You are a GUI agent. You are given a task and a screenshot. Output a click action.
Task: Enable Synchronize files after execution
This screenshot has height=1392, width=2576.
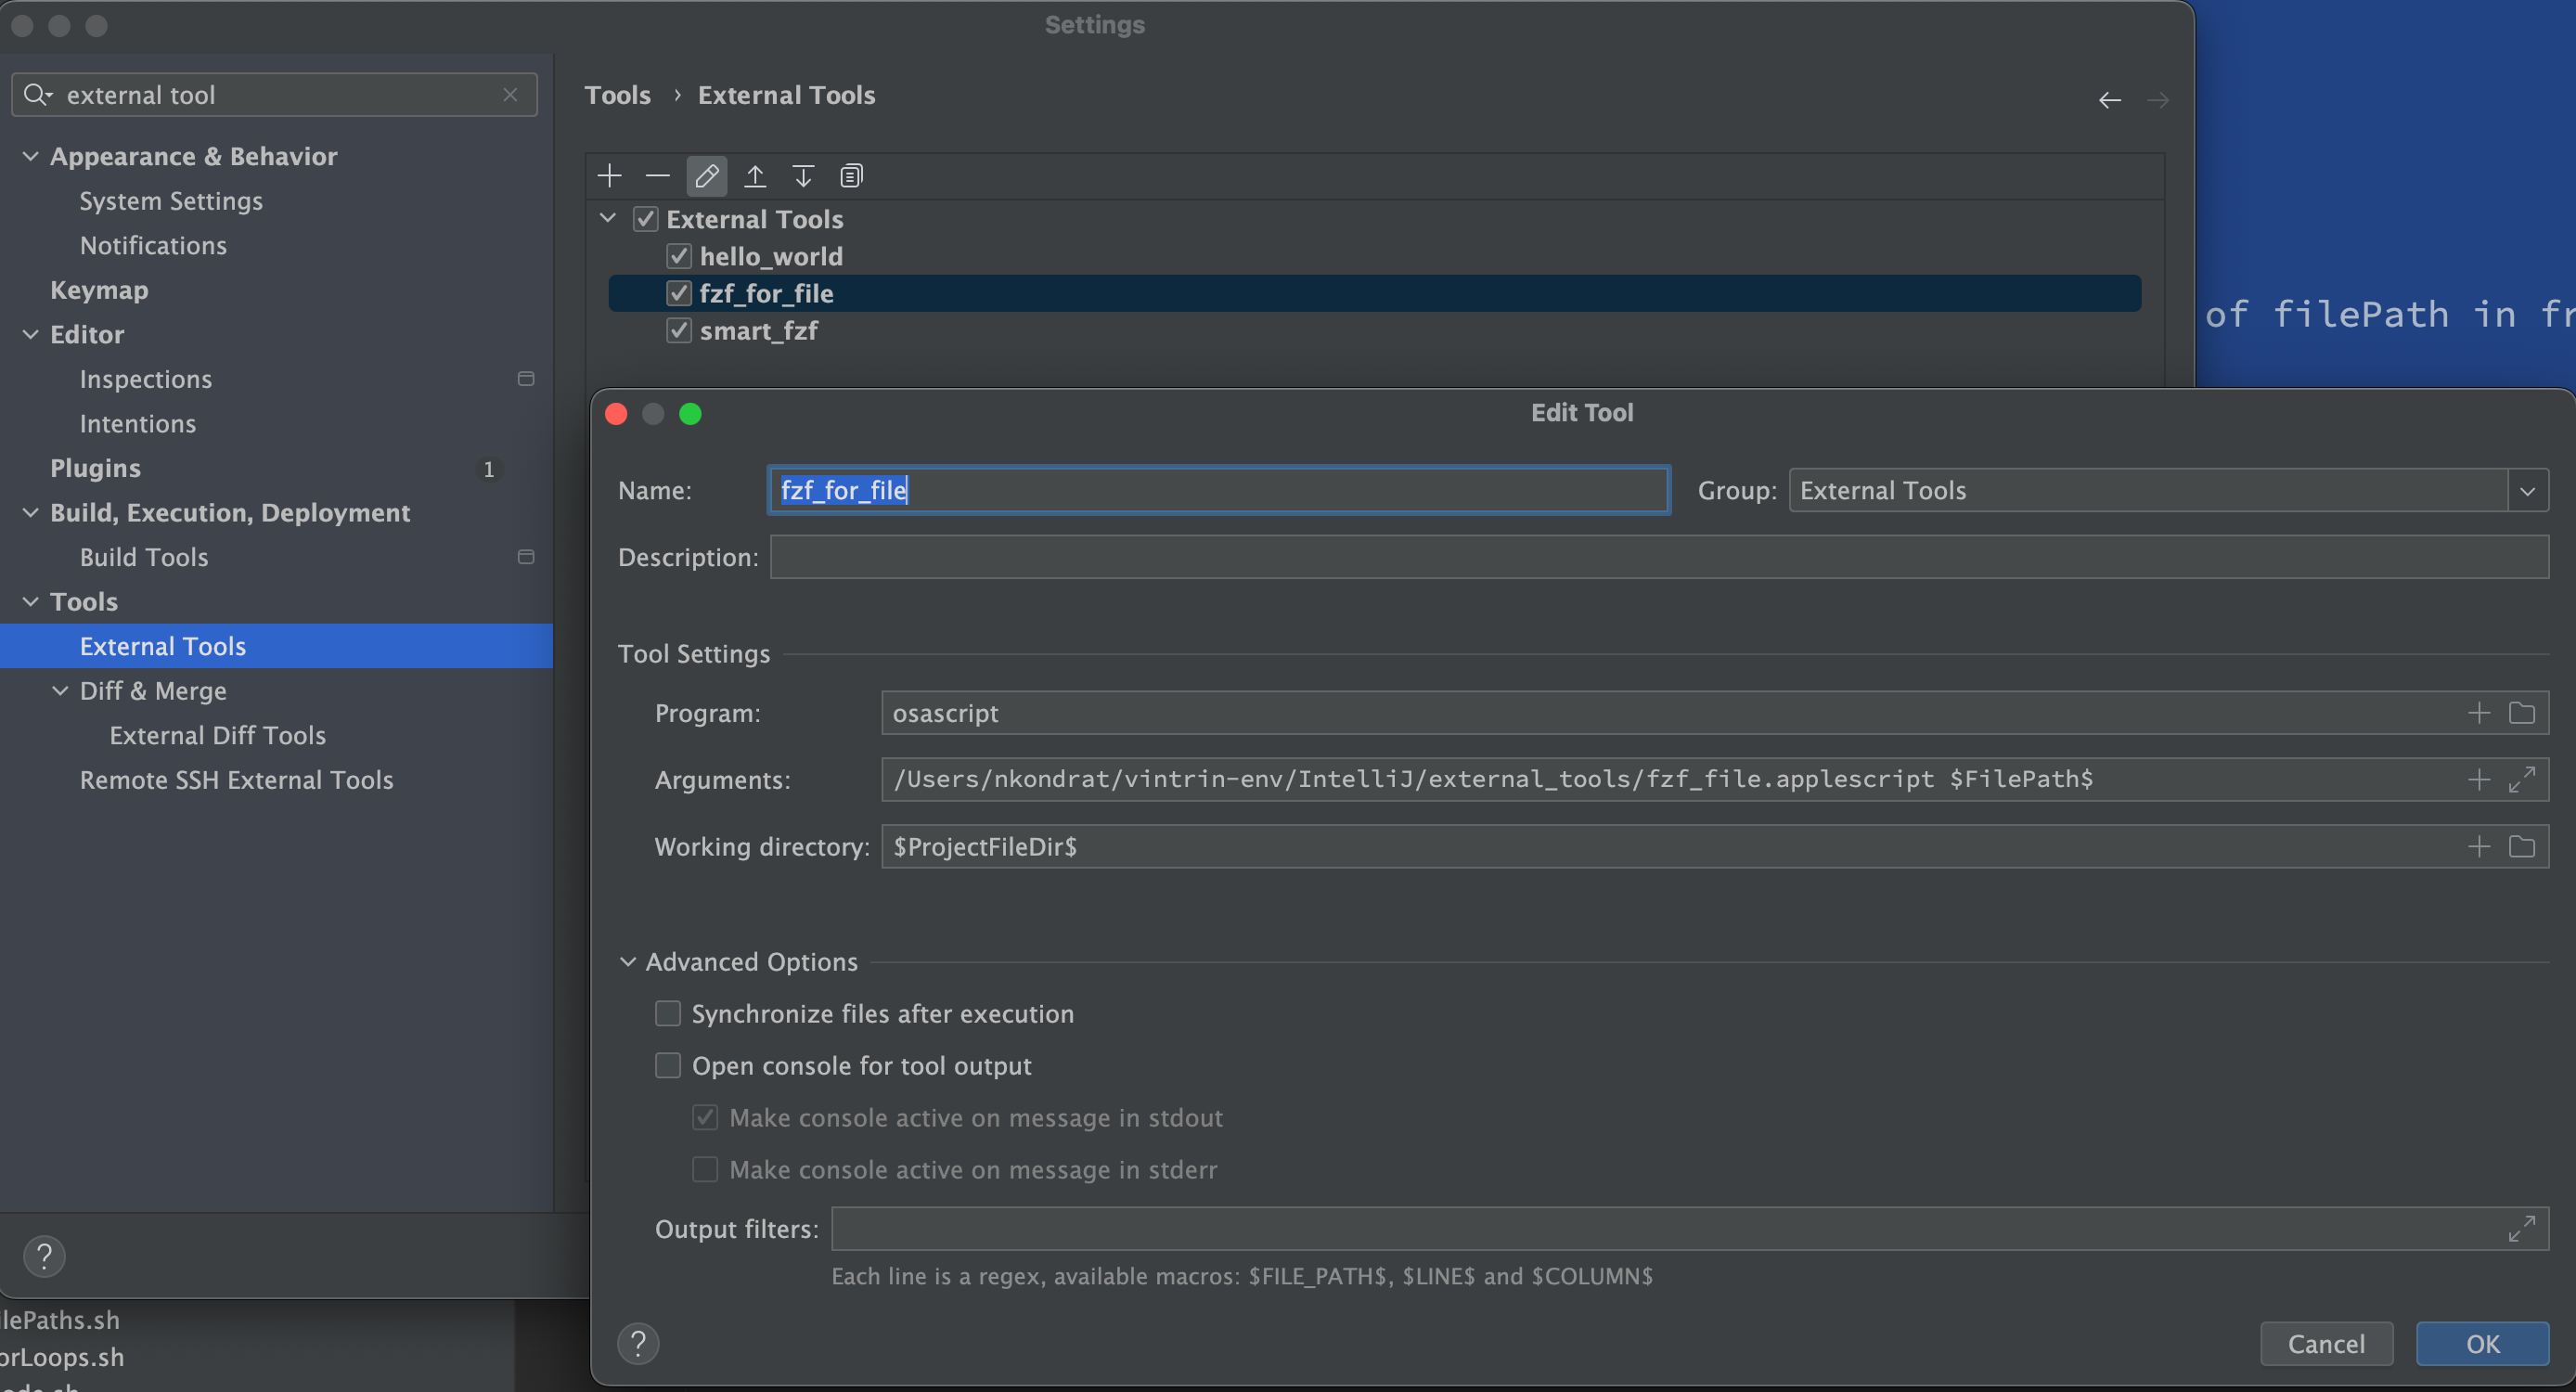pyautogui.click(x=668, y=1013)
